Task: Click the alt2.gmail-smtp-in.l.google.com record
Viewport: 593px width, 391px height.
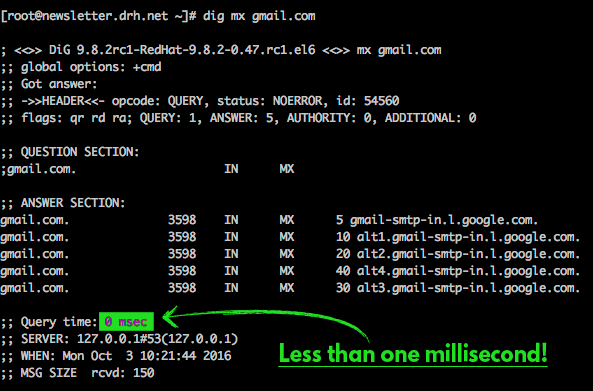Action: pos(468,254)
